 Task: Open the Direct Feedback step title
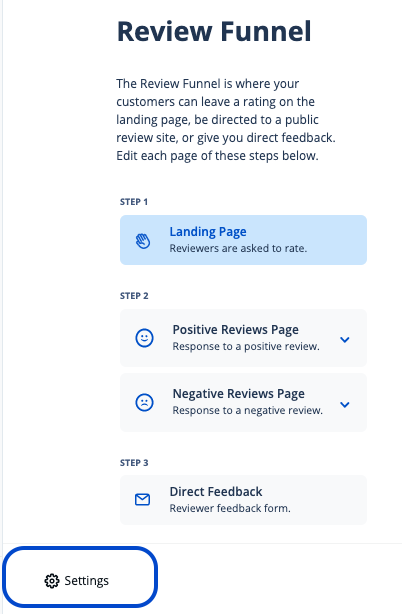pos(216,491)
